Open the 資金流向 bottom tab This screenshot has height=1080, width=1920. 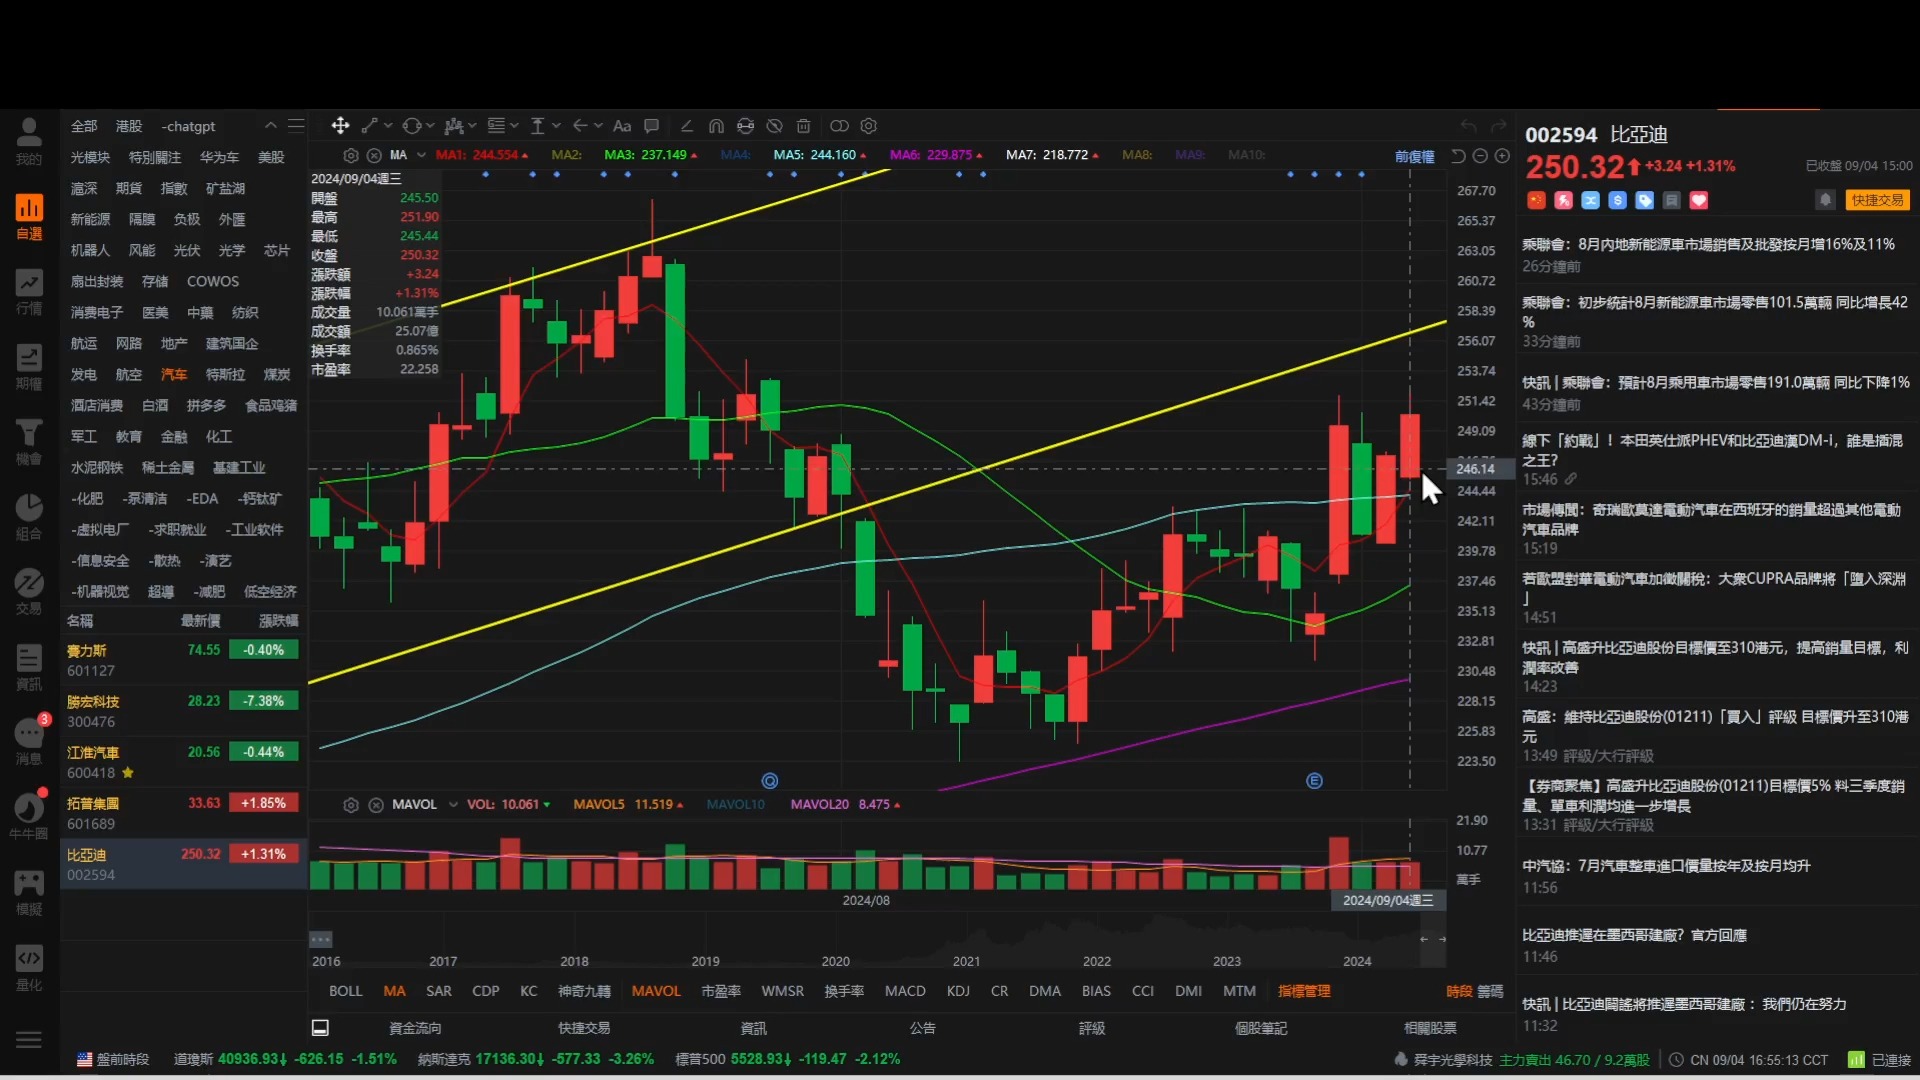pos(415,1028)
